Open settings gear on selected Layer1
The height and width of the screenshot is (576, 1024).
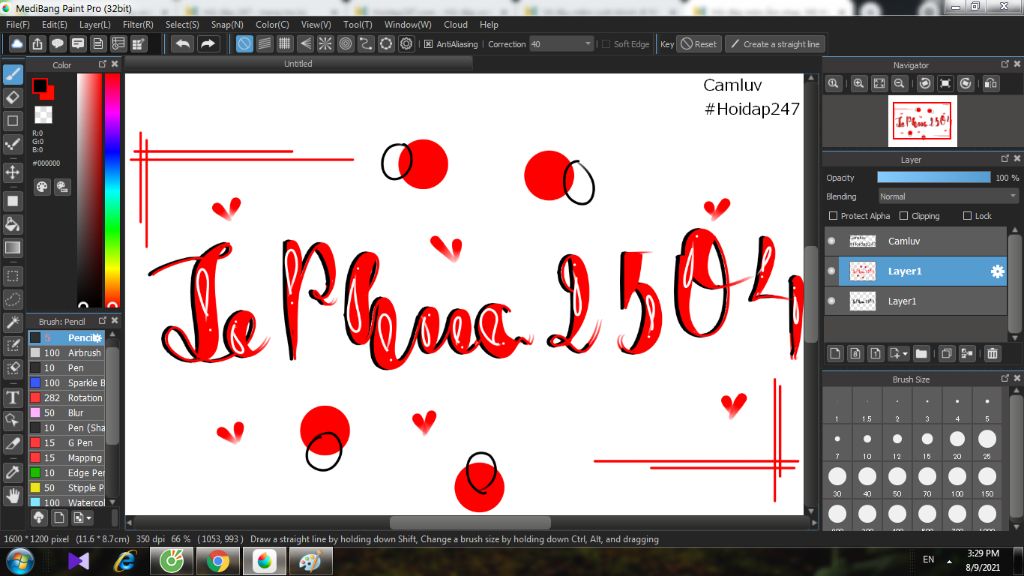point(997,271)
